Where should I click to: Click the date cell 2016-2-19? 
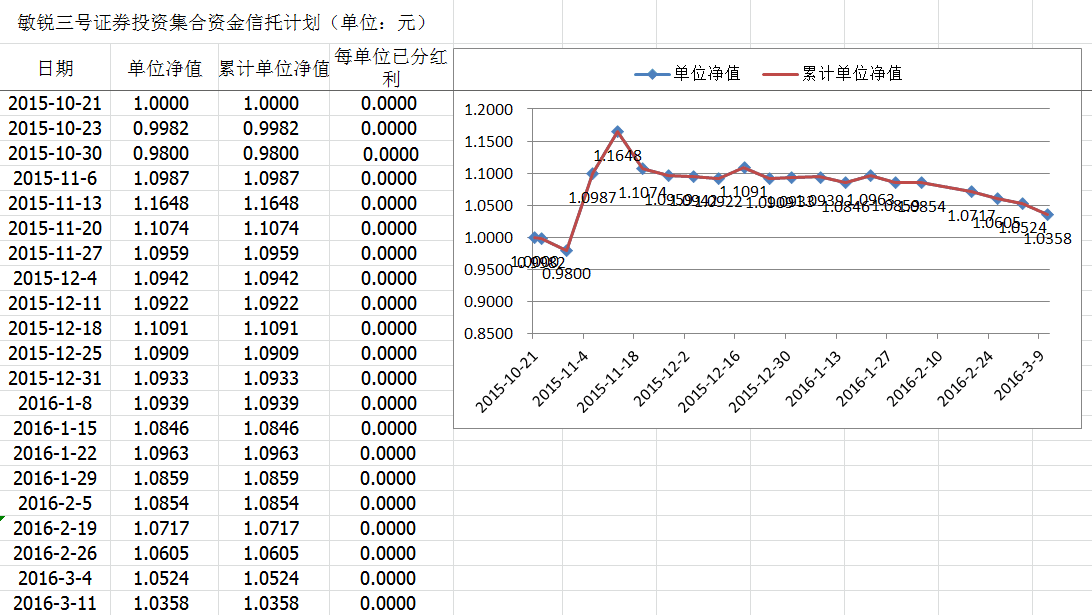click(x=56, y=529)
